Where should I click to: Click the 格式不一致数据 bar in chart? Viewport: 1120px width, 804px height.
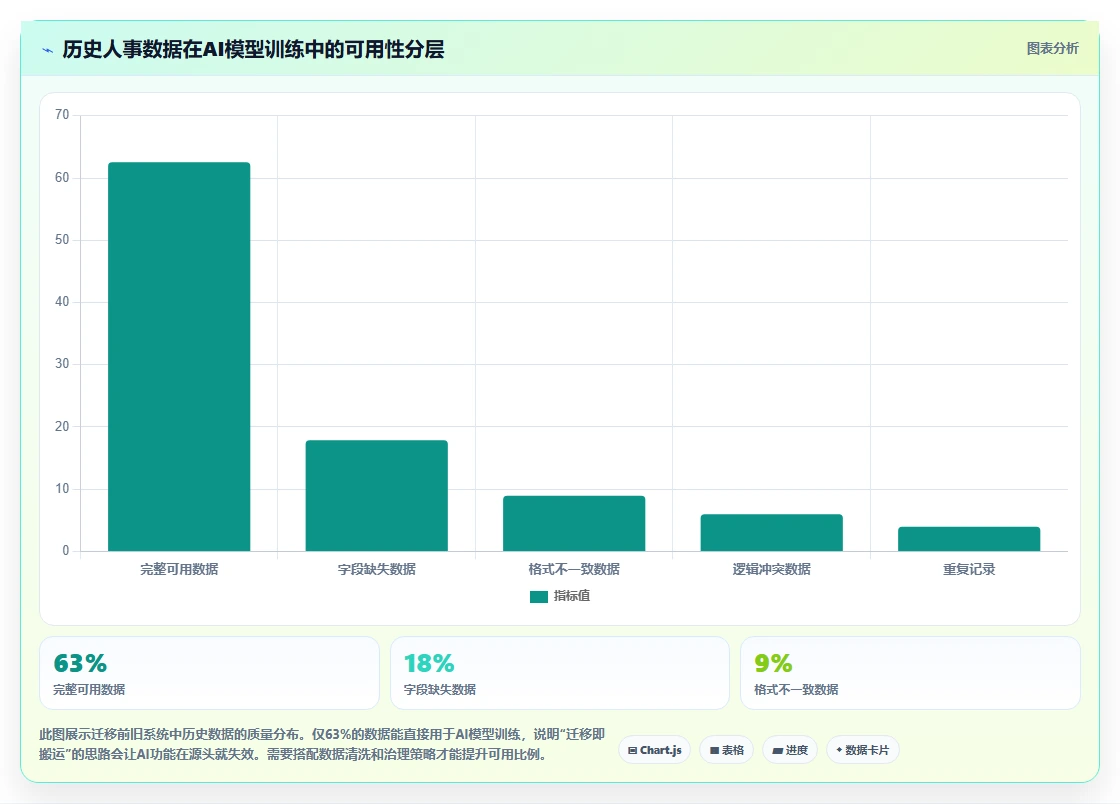pos(574,523)
